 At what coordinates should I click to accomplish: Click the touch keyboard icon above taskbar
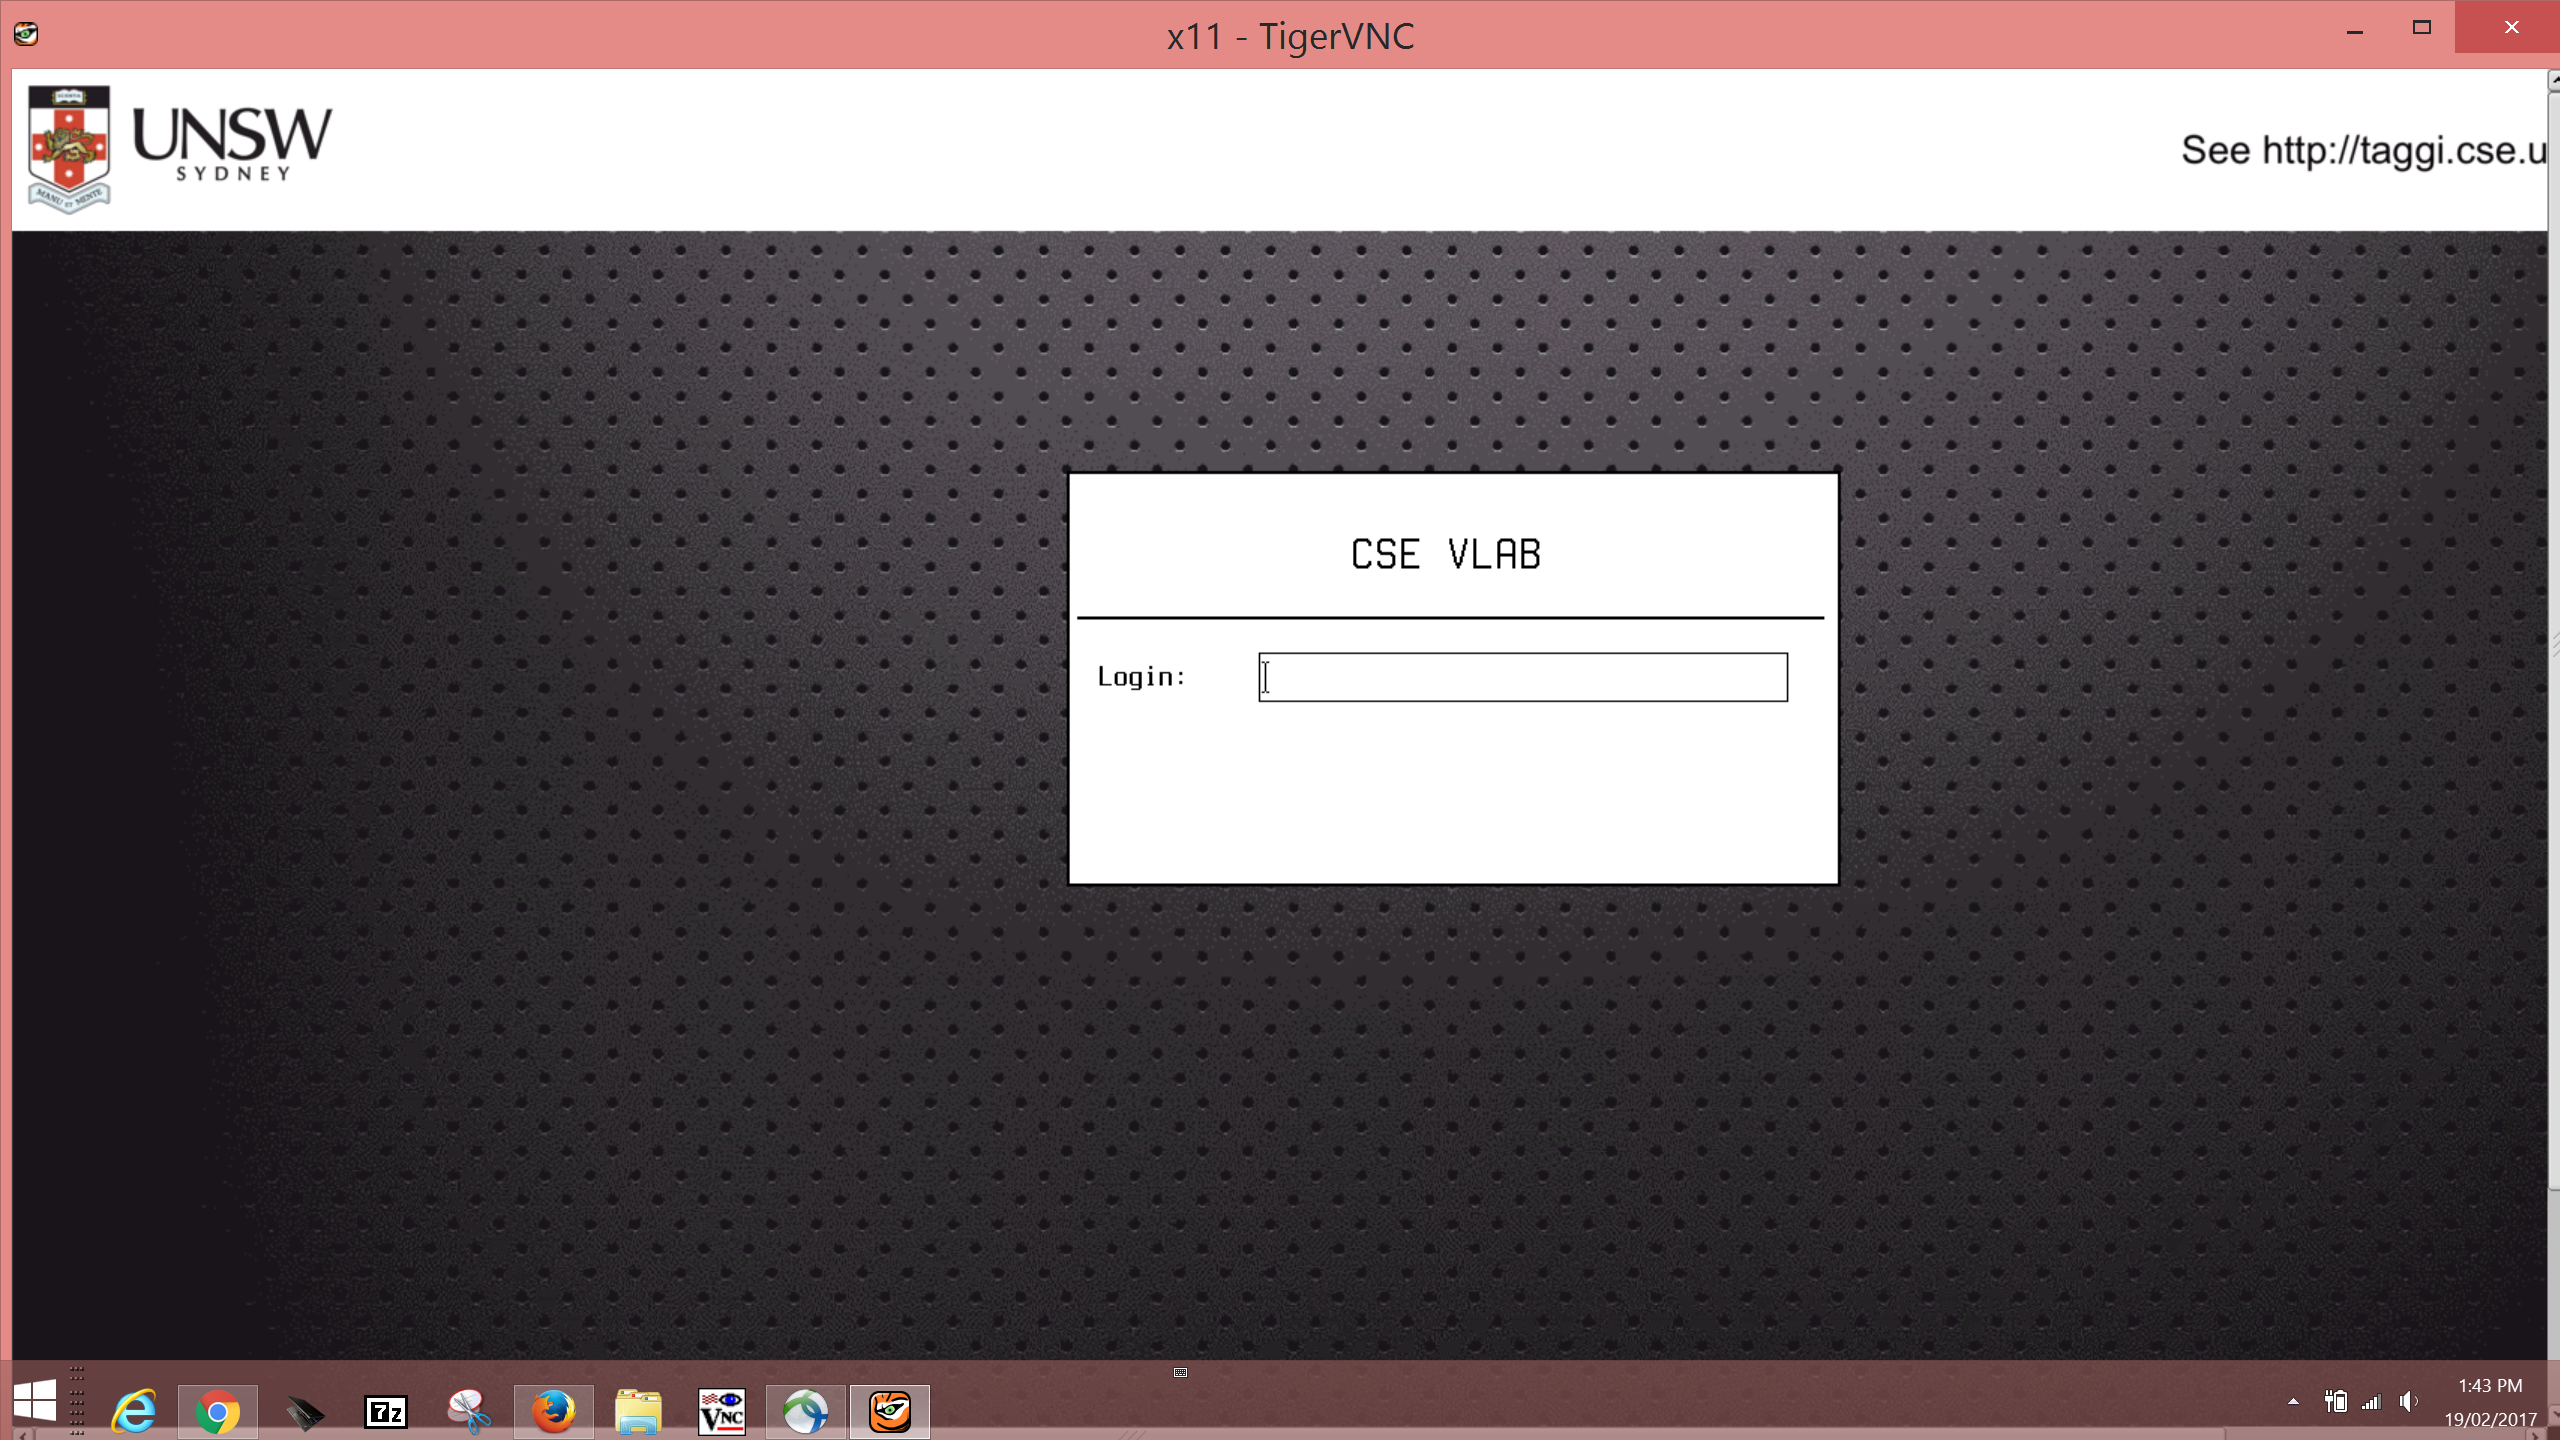coord(1180,1373)
